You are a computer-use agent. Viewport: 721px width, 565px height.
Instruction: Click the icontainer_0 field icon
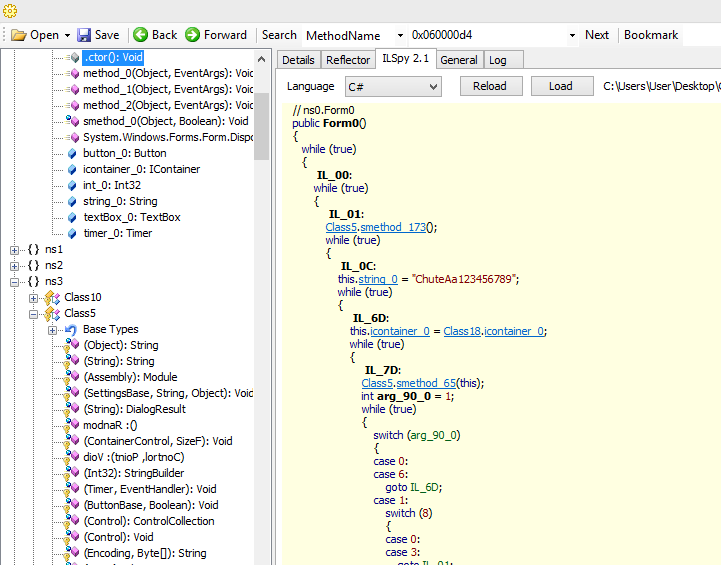[72, 170]
